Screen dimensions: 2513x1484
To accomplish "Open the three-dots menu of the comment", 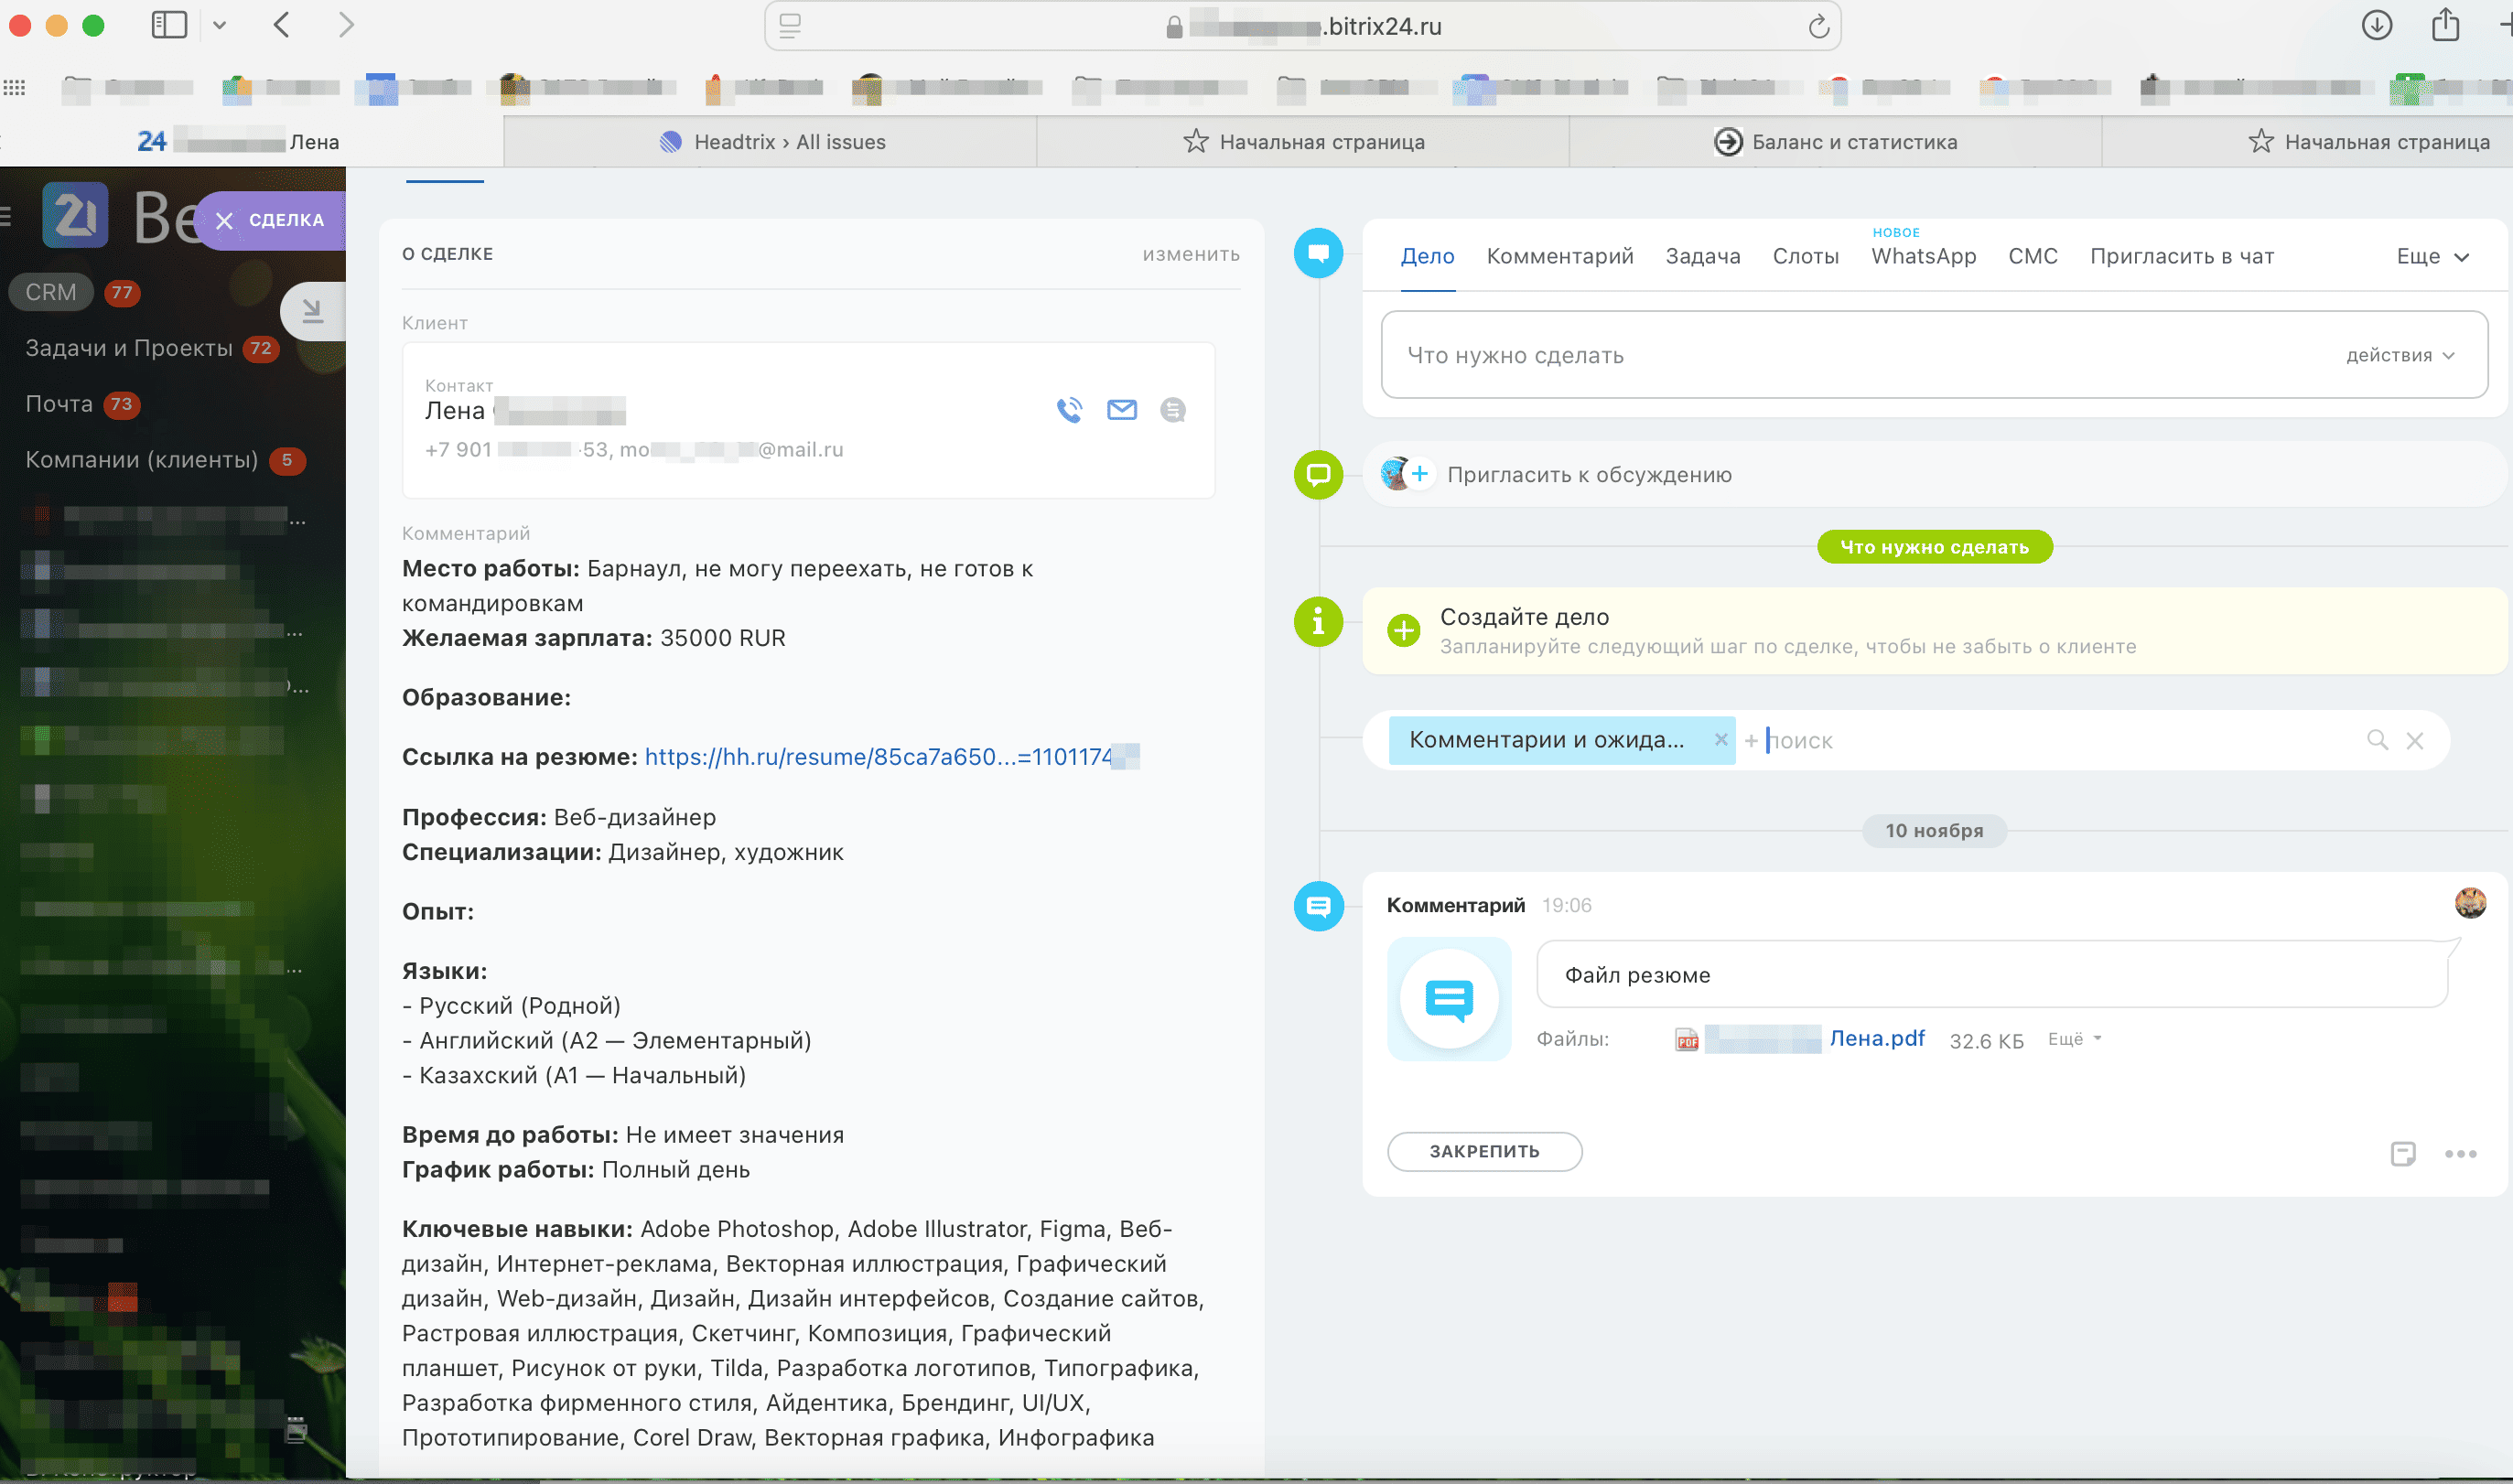I will point(2460,1154).
